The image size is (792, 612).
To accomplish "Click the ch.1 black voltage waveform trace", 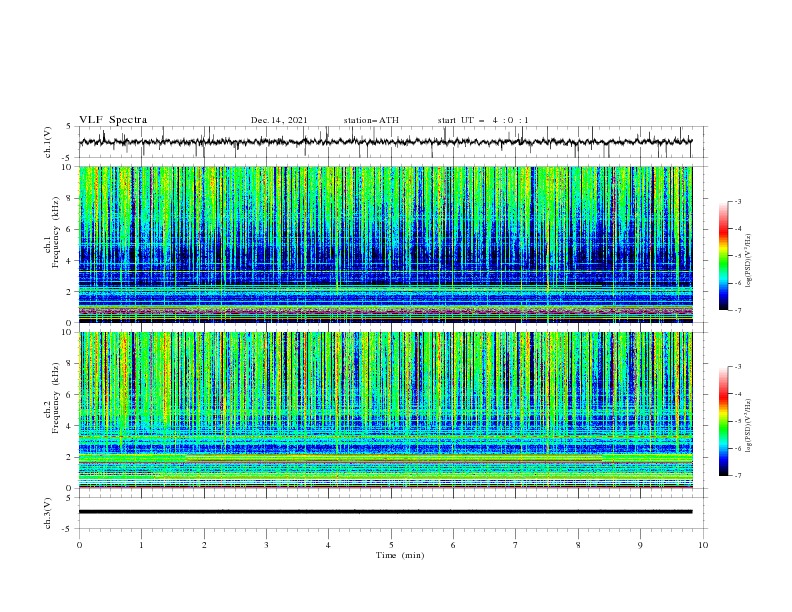I will 385,142.
